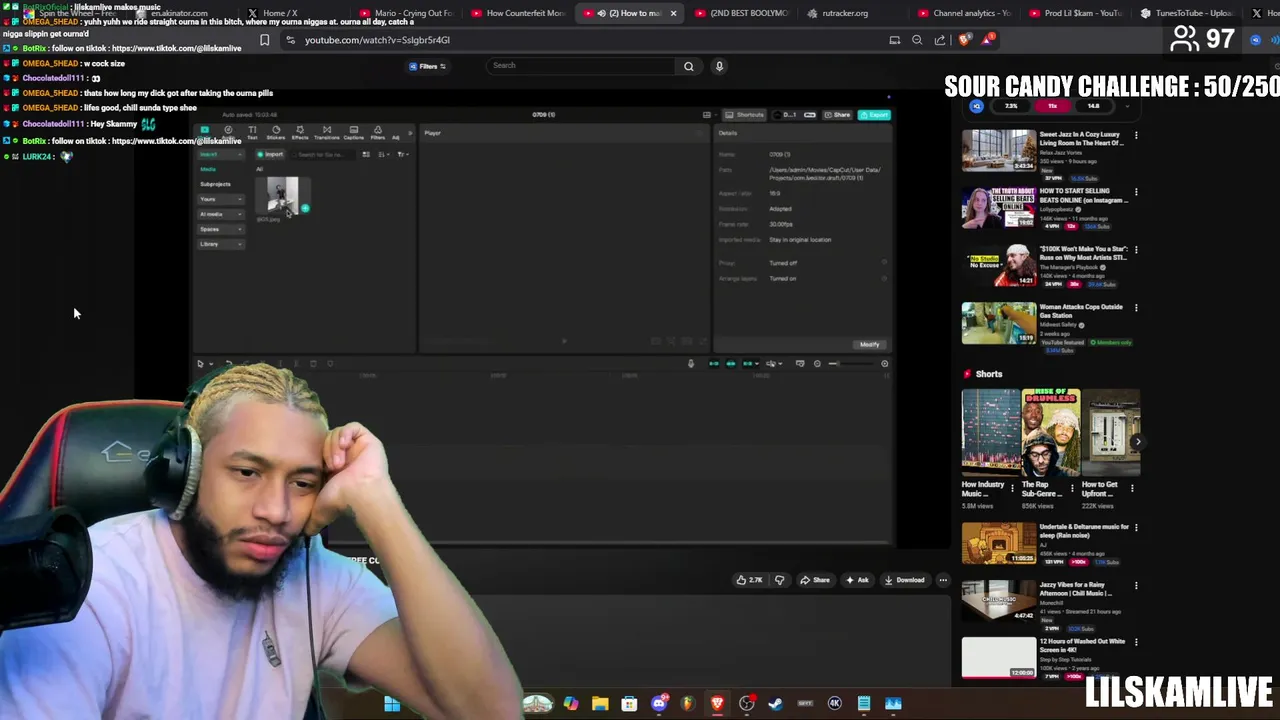This screenshot has height=720, width=1280.
Task: Expand more CapCut toolbar tabs arrow
Action: pos(409,133)
